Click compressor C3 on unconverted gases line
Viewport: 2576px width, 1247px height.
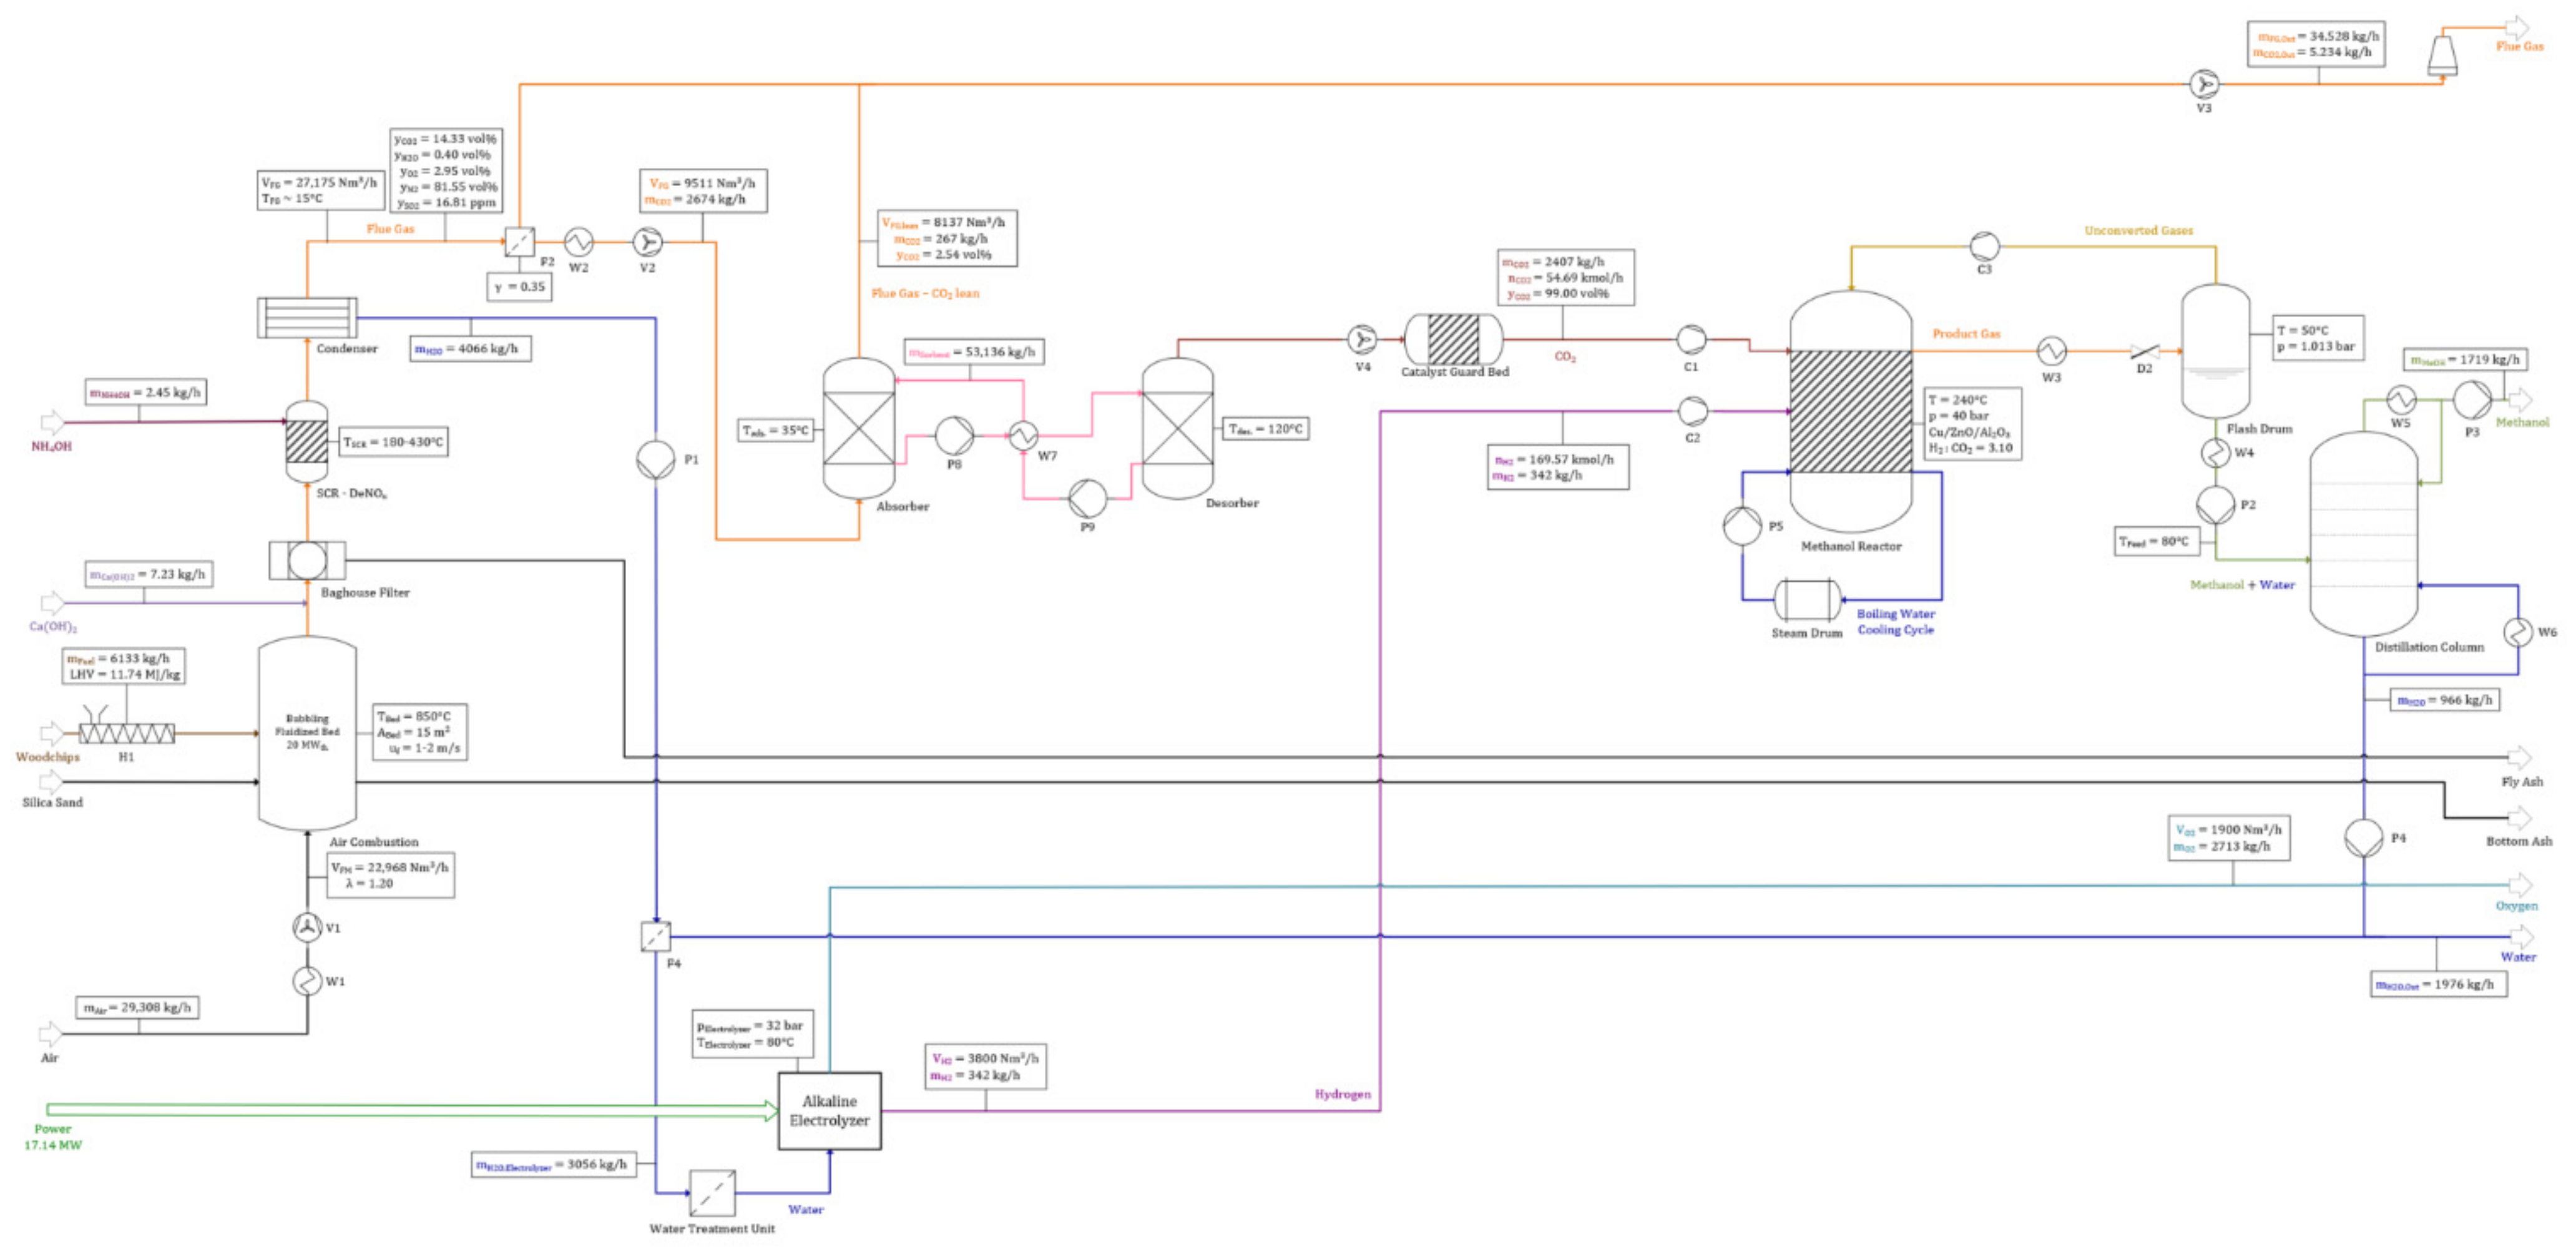pyautogui.click(x=1984, y=246)
